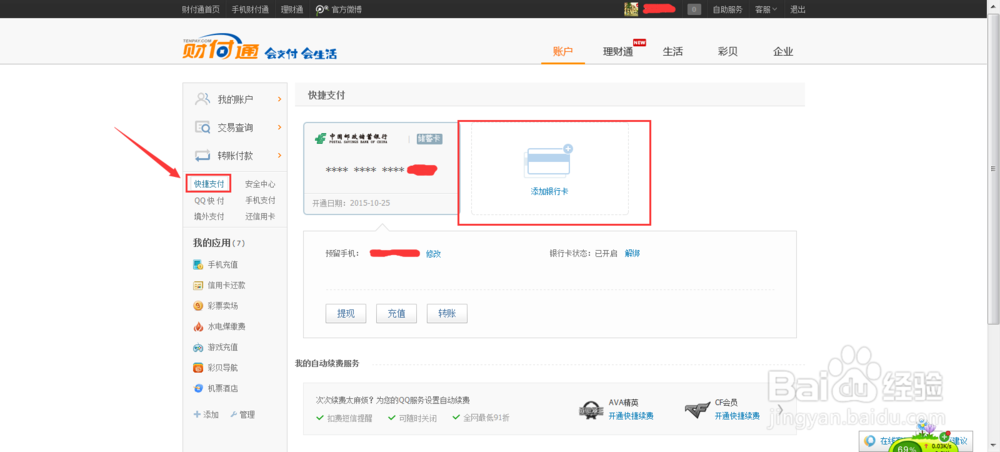Click the 转账 button
1000x452 pixels.
(x=447, y=314)
